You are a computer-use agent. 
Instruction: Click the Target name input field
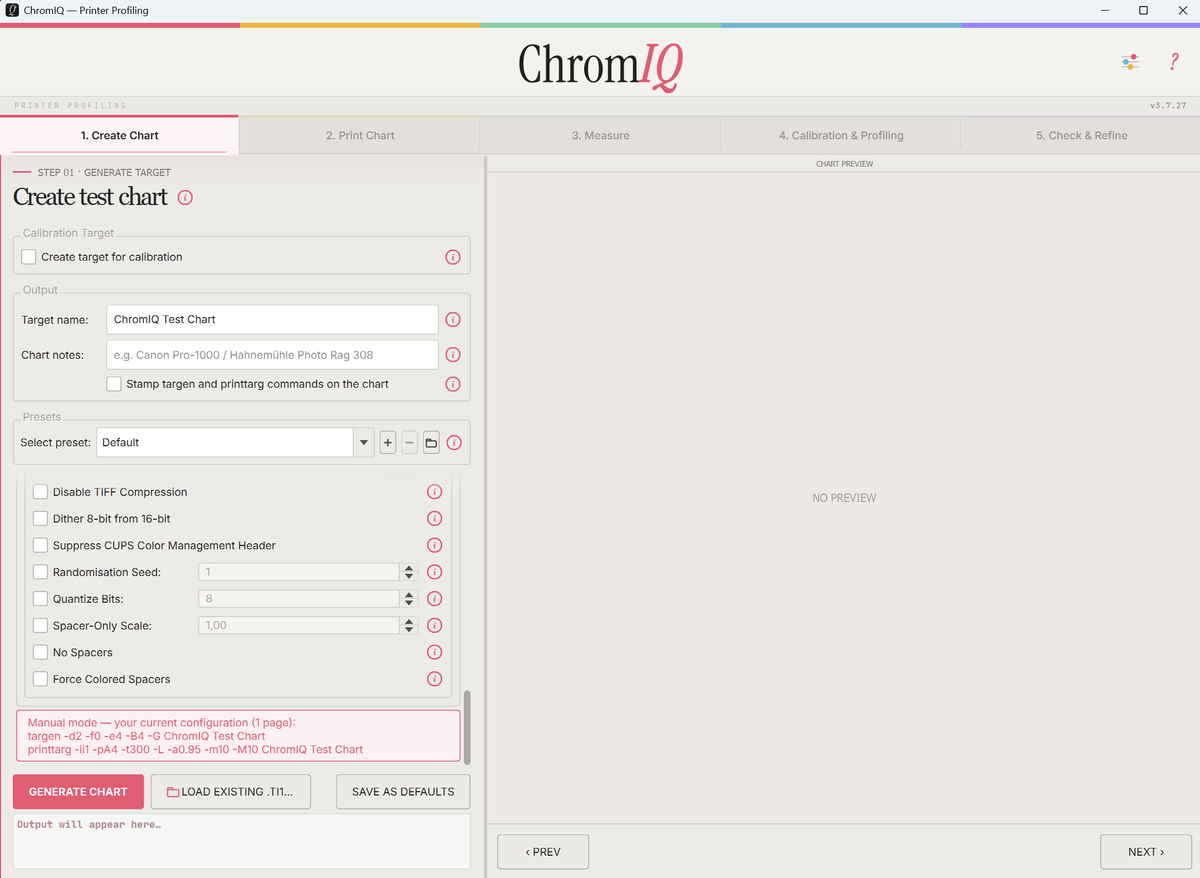(272, 320)
